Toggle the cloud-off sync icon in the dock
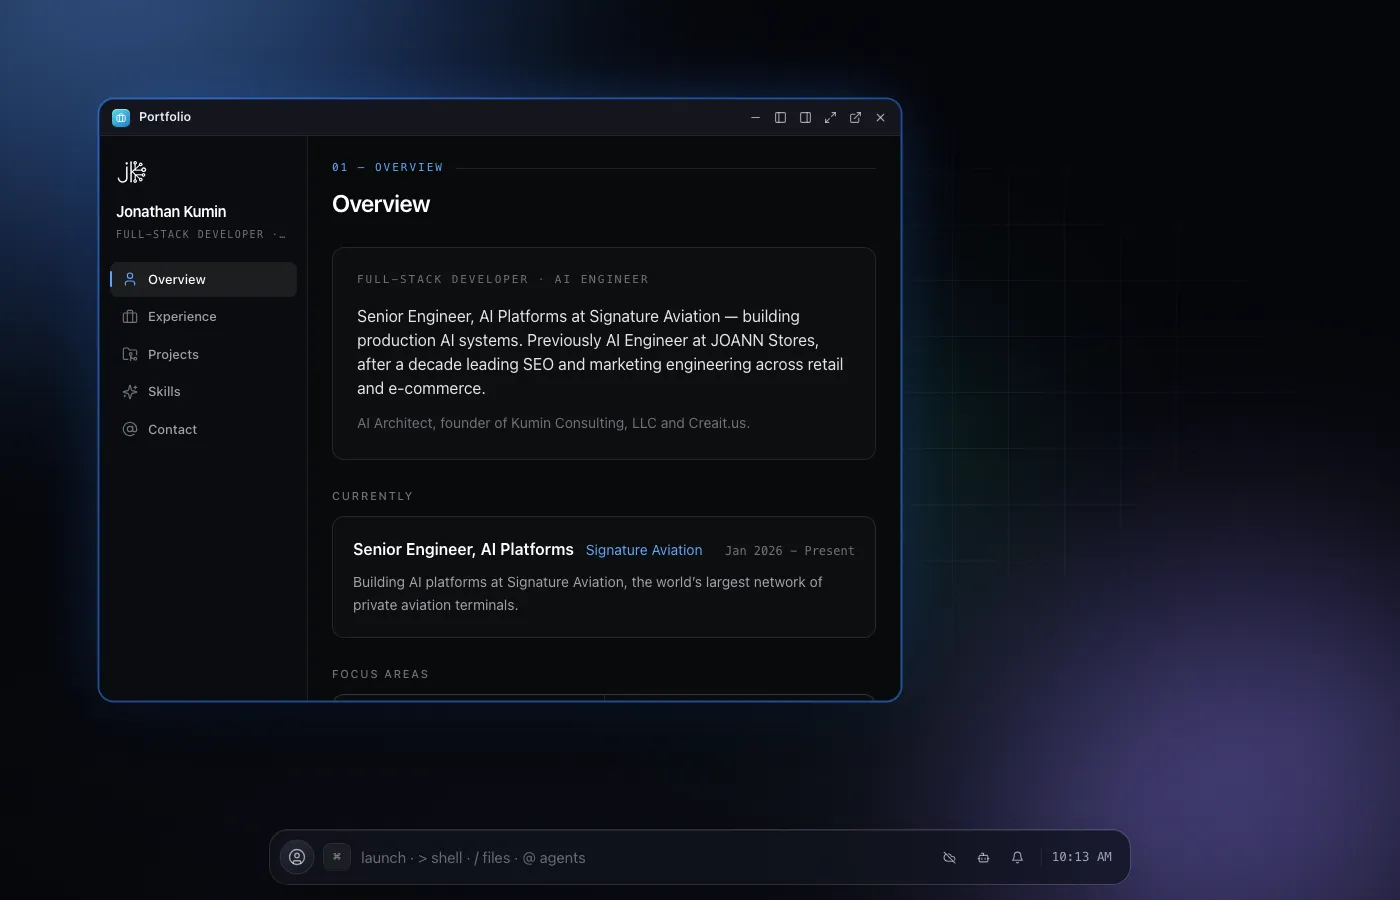This screenshot has height=900, width=1400. tap(949, 857)
